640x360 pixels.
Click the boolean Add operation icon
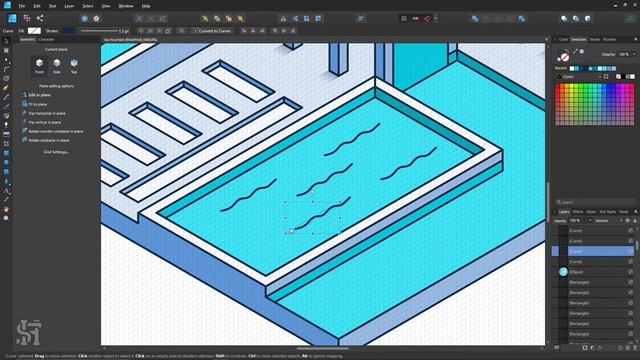click(x=475, y=18)
